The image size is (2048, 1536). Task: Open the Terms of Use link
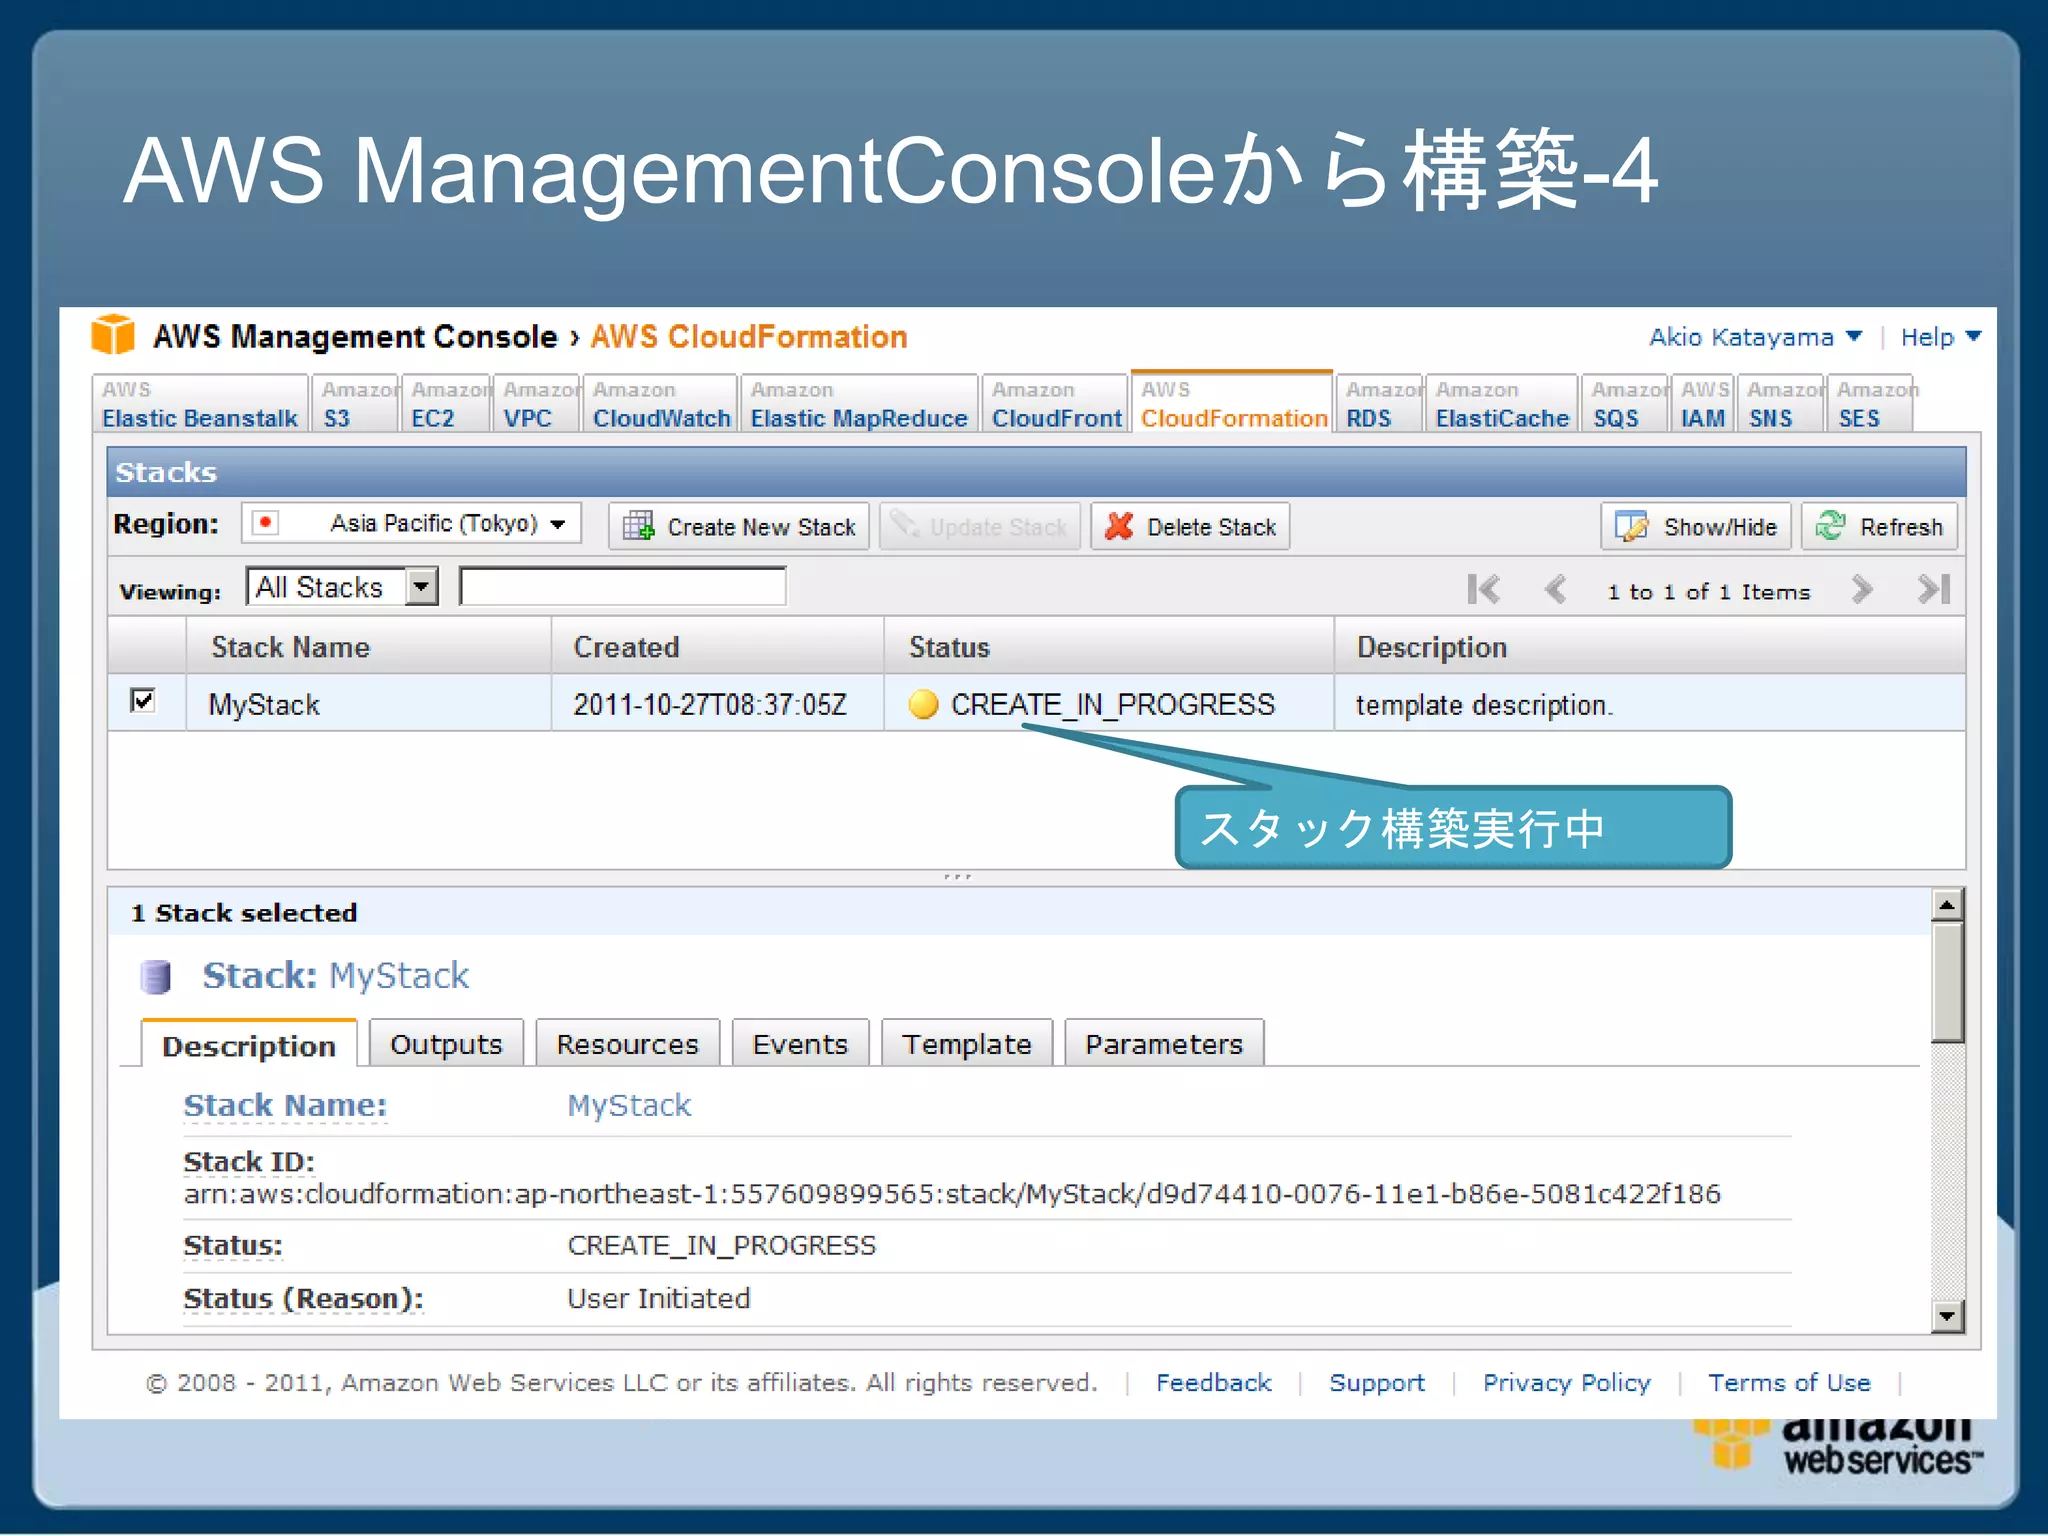pyautogui.click(x=1789, y=1382)
